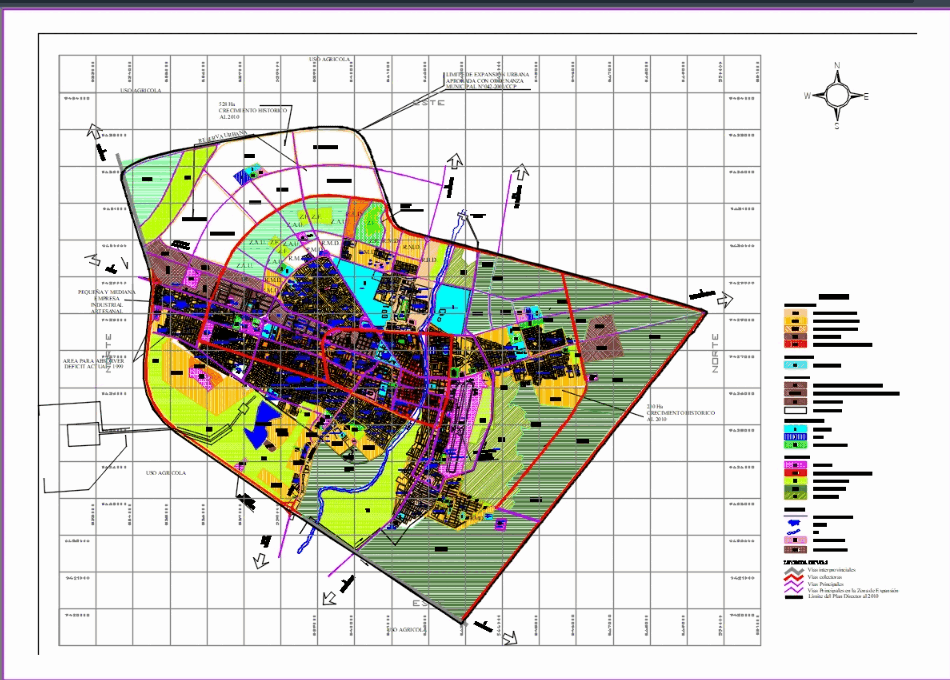The height and width of the screenshot is (680, 950).
Task: Click the cyan legend color swatch
Action: pos(795,365)
